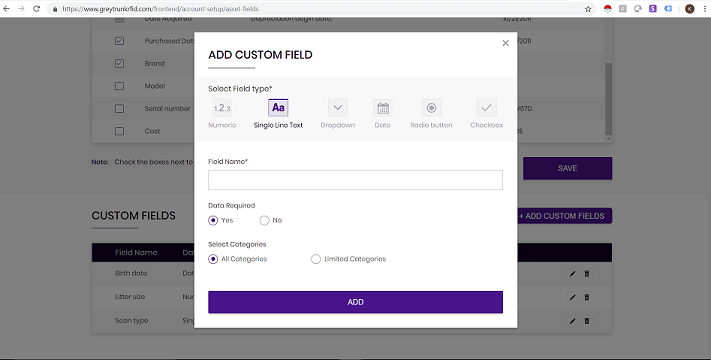Click the blue tag extension icon

668,9
